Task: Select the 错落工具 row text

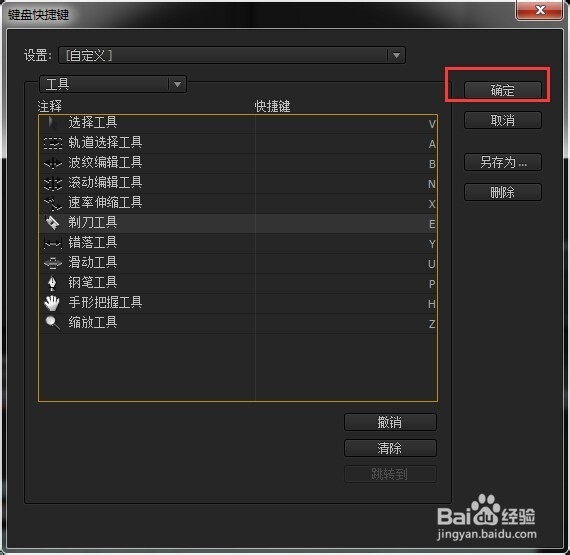Action: pyautogui.click(x=93, y=242)
